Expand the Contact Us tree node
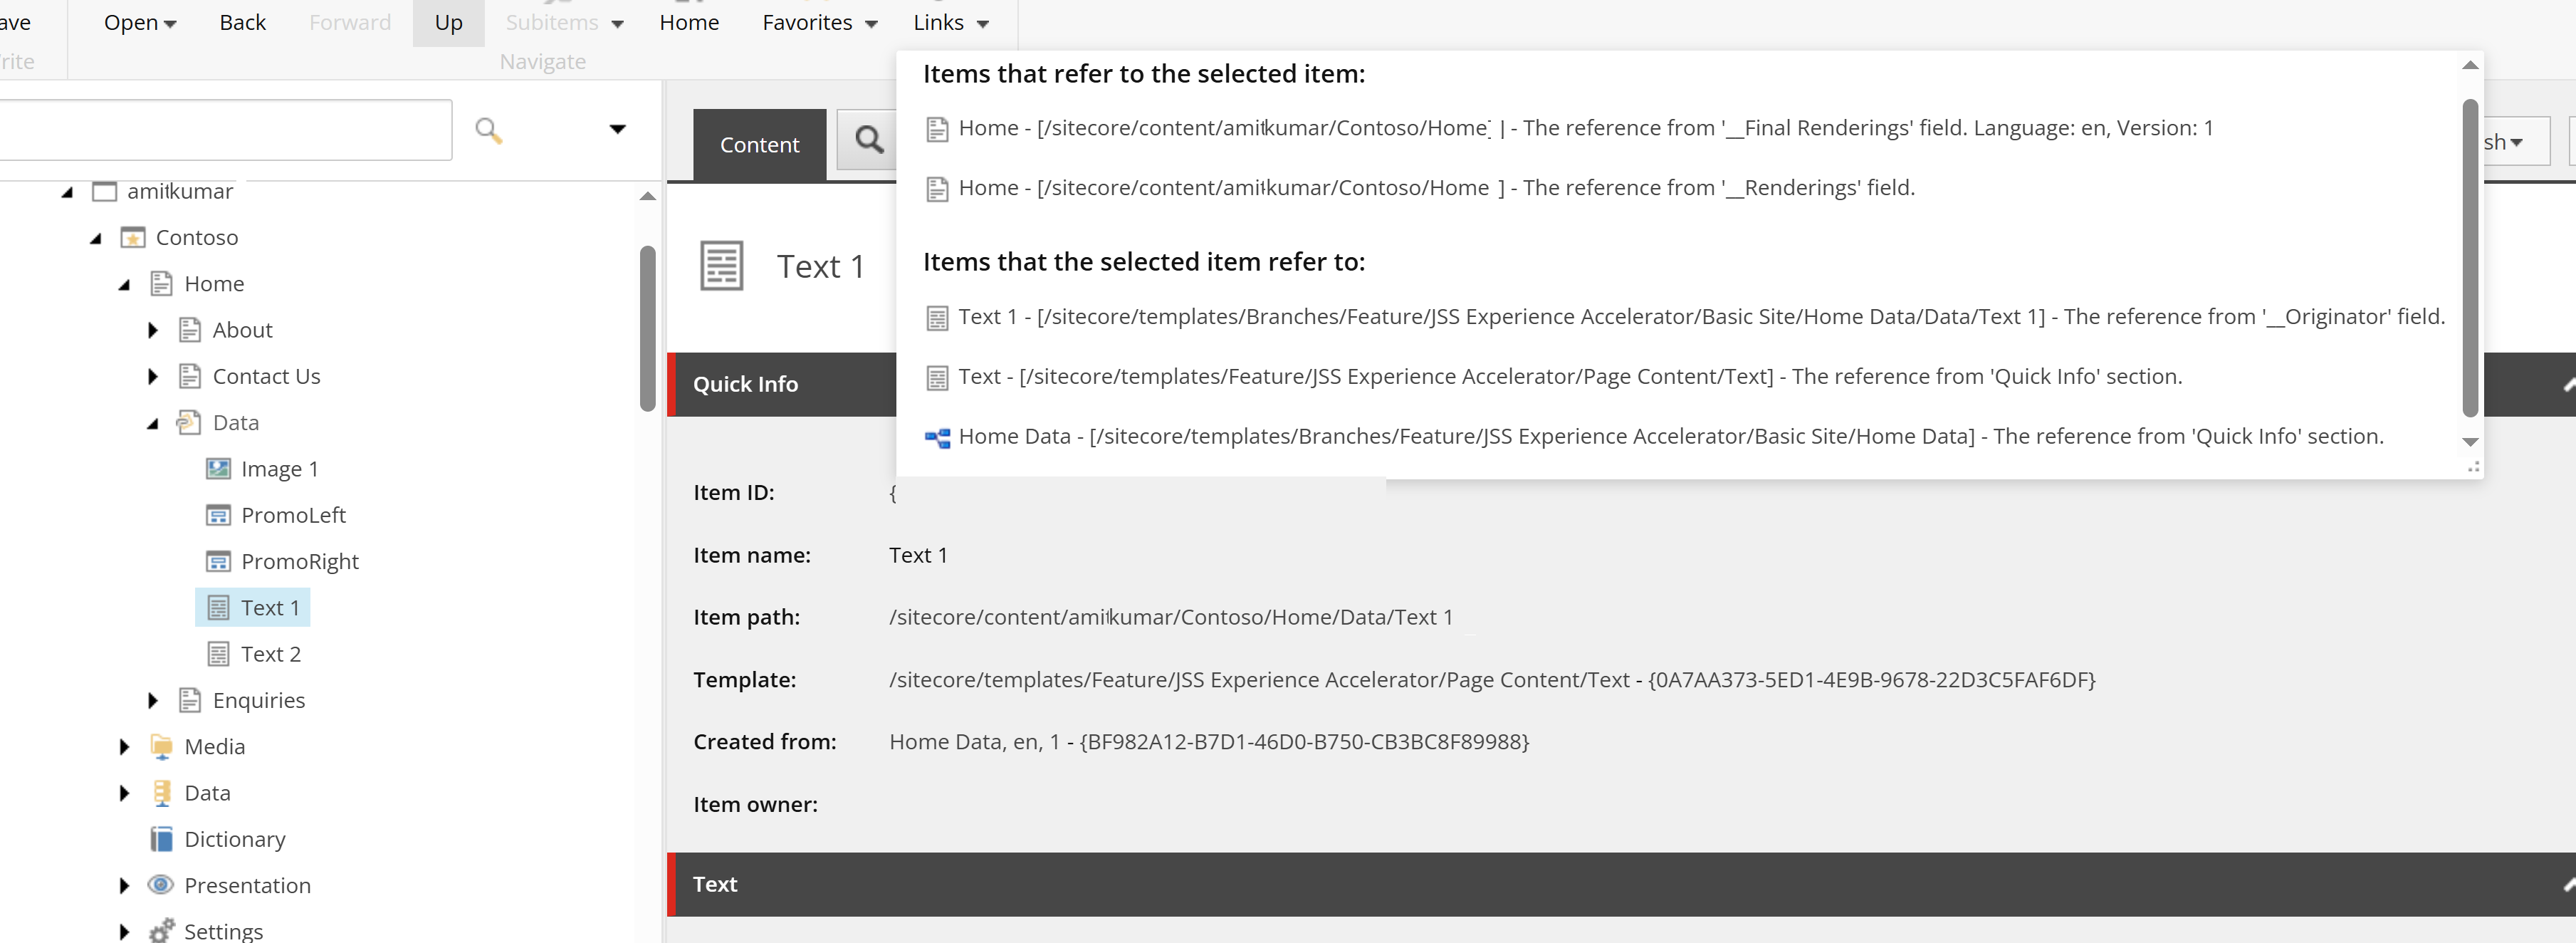This screenshot has height=943, width=2576. (x=152, y=377)
